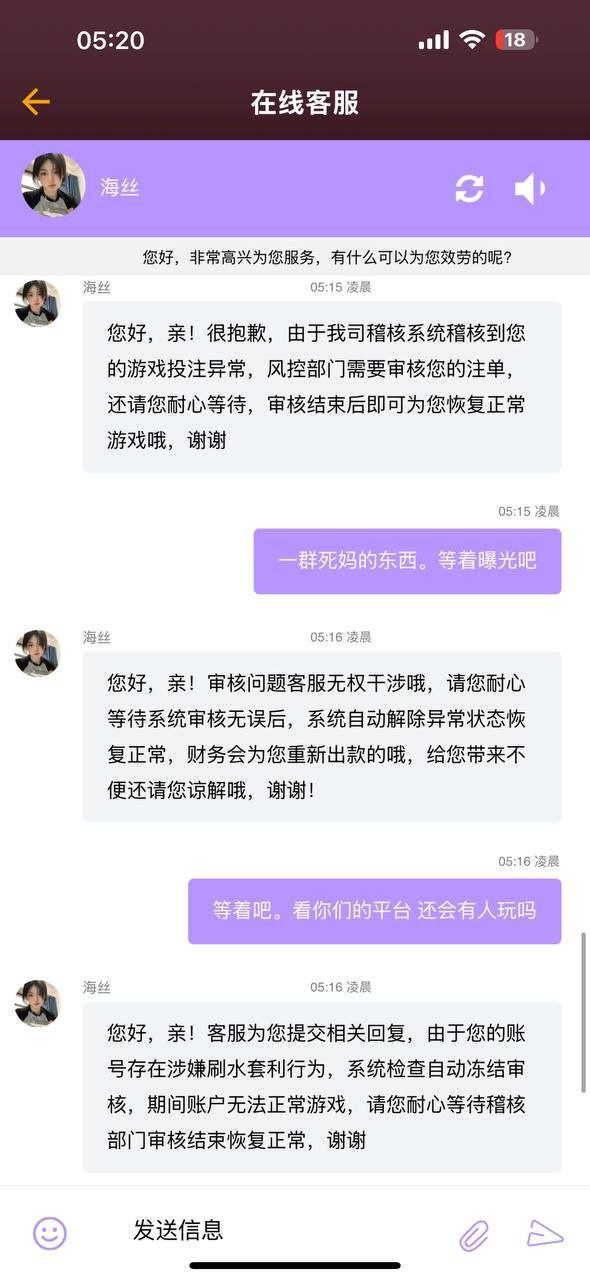Tap the agent message about 财务重新出款
Image resolution: width=590 pixels, height=1280 pixels.
point(322,737)
